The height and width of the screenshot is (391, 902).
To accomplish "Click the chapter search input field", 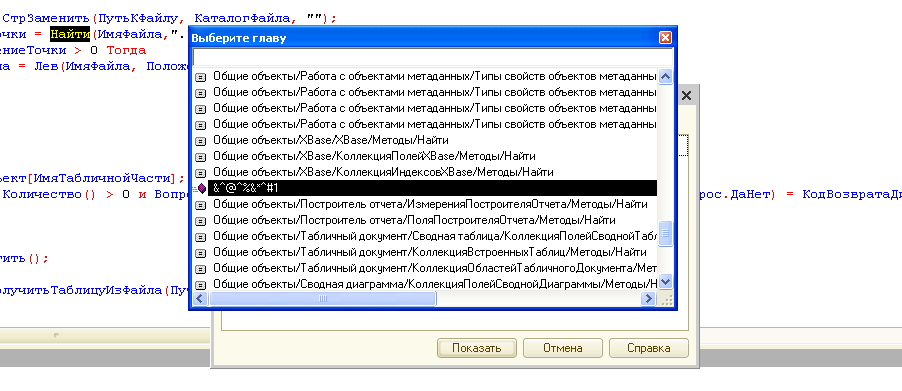I will click(x=433, y=57).
